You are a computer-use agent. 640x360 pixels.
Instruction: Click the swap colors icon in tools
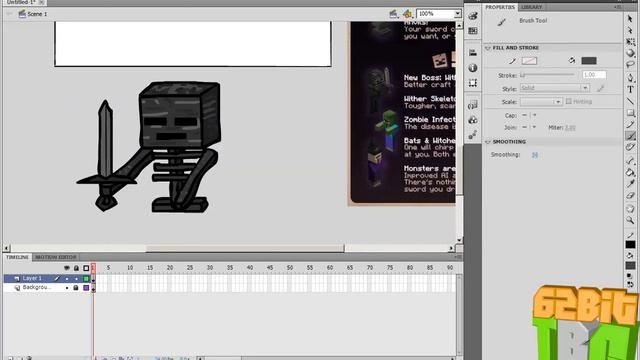[x=630, y=284]
